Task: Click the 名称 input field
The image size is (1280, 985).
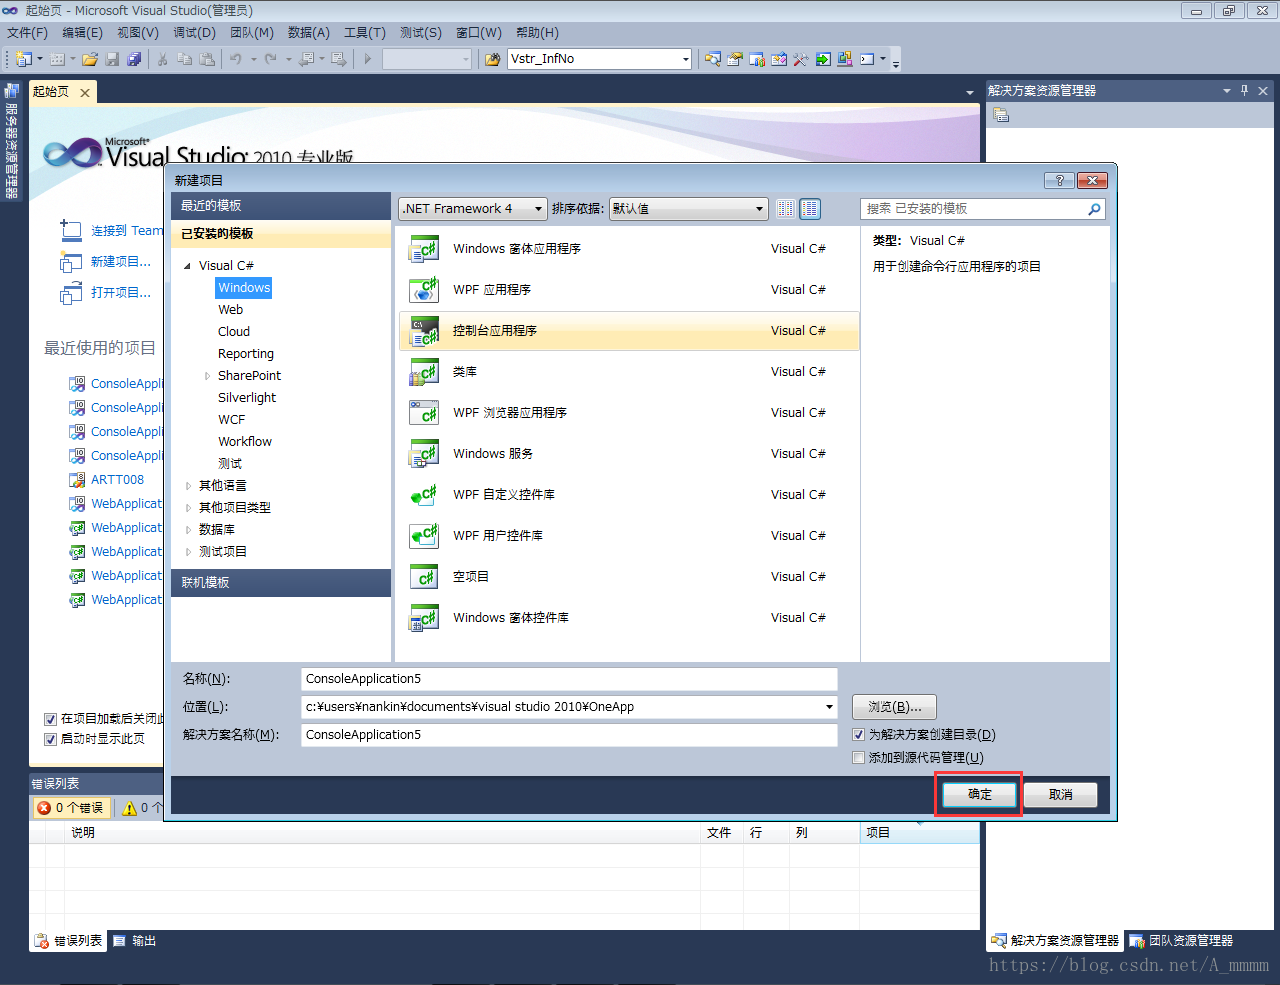Action: click(569, 679)
